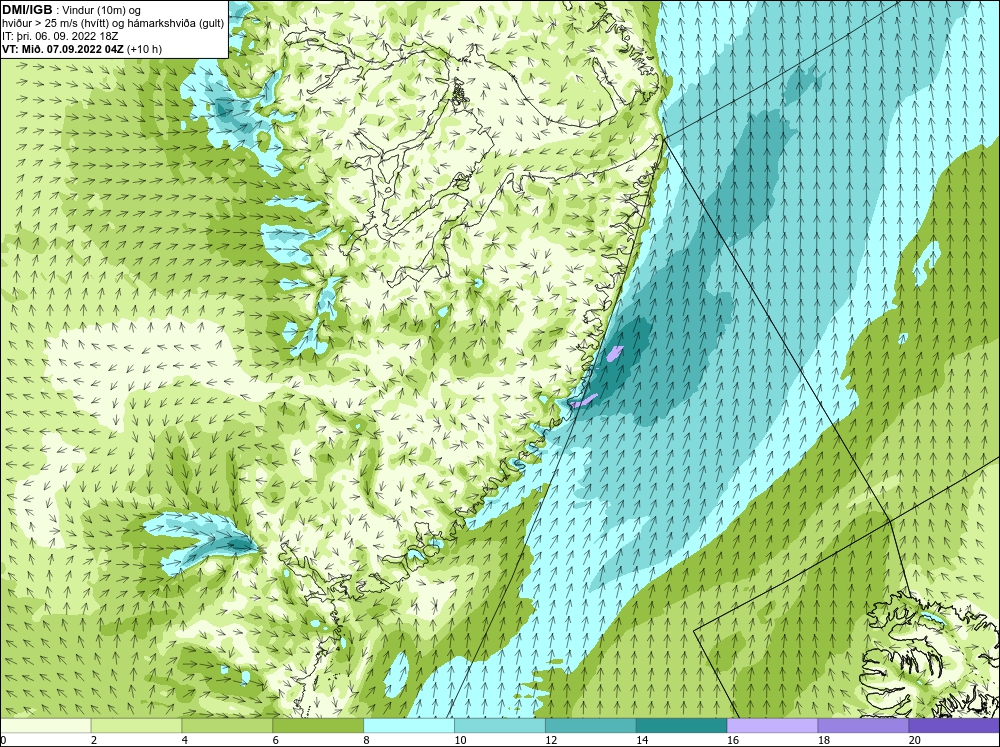This screenshot has width=1000, height=747.
Task: Click the "Vindur (10m) og" label
Action: coord(103,11)
